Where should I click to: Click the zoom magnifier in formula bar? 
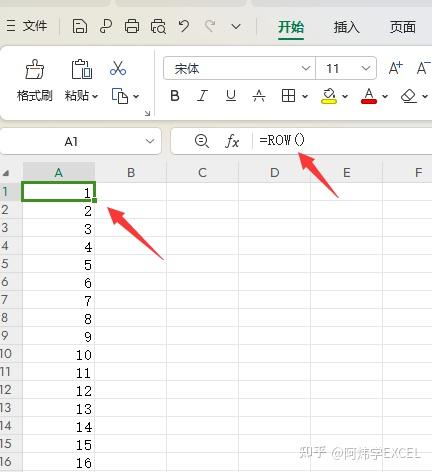coord(202,141)
